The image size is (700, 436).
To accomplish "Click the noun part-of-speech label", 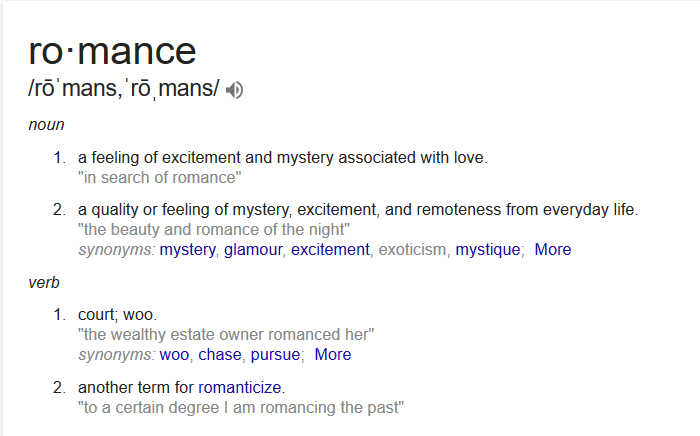I will point(46,125).
